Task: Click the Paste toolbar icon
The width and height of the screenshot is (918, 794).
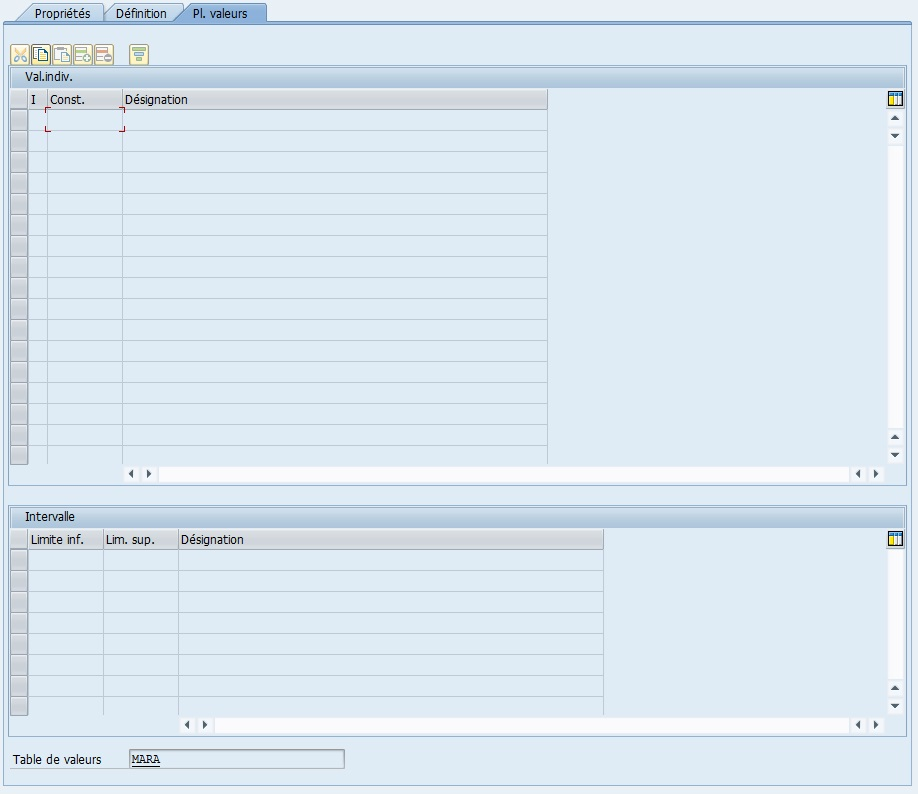Action: click(62, 55)
